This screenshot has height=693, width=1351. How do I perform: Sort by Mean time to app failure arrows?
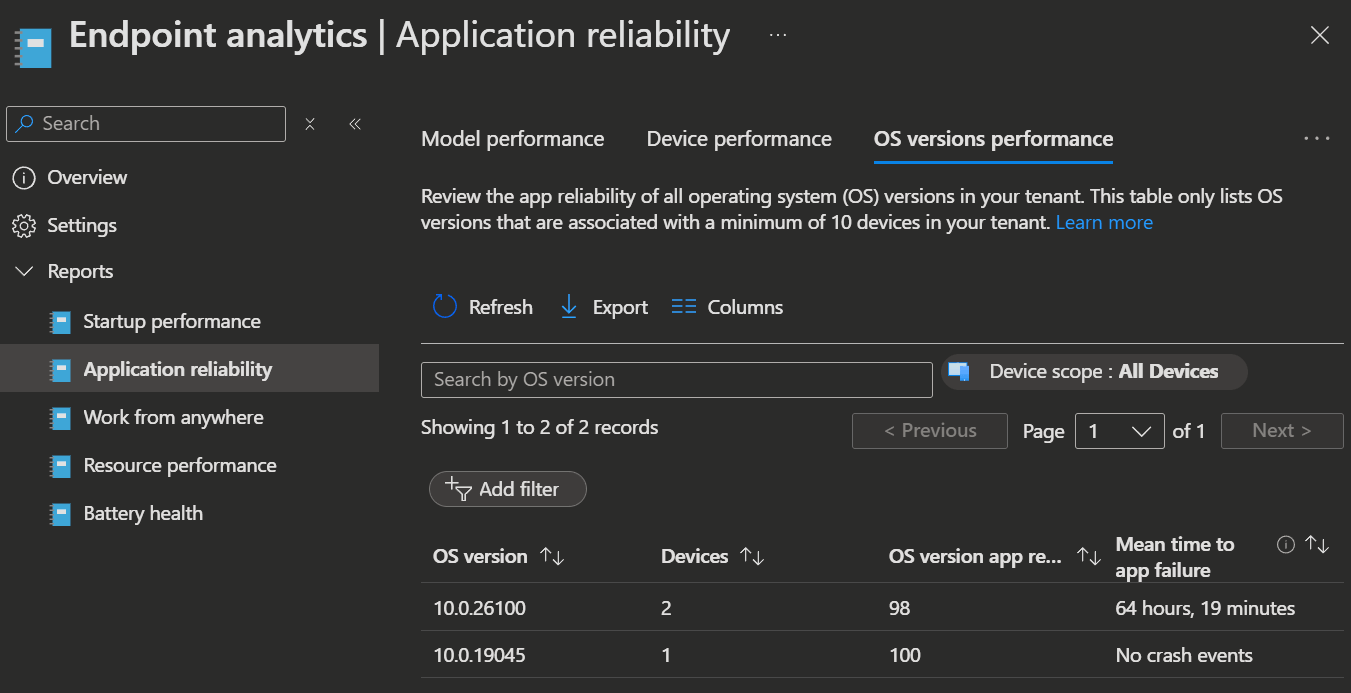(x=1317, y=545)
